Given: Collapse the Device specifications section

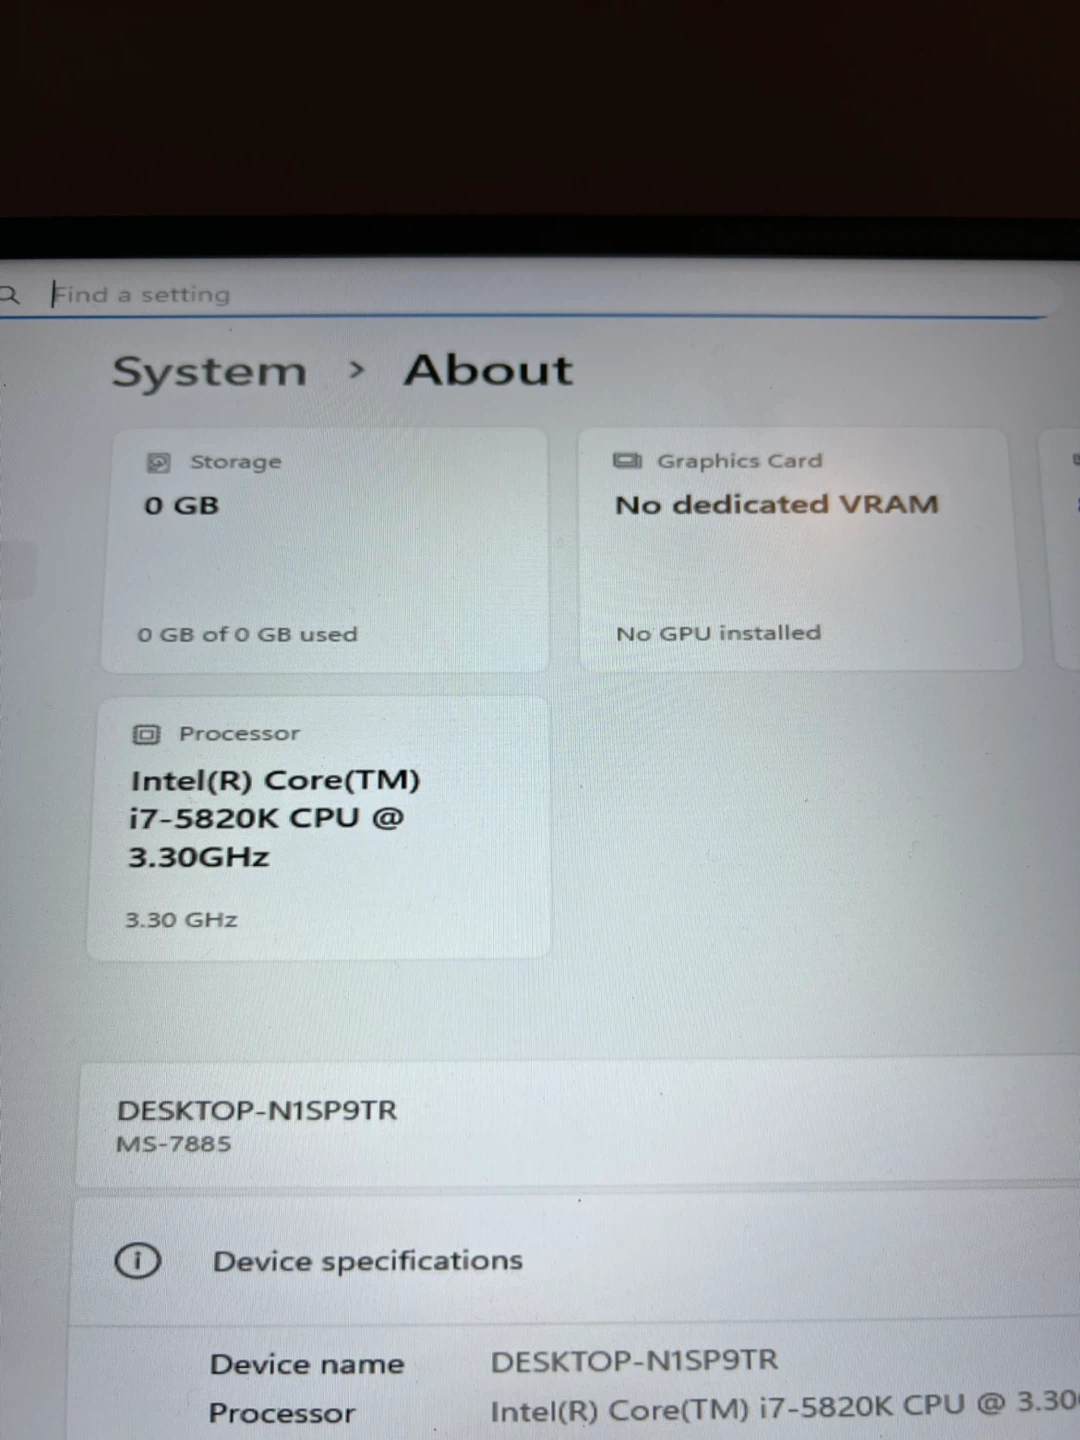Looking at the screenshot, I should (x=575, y=1261).
